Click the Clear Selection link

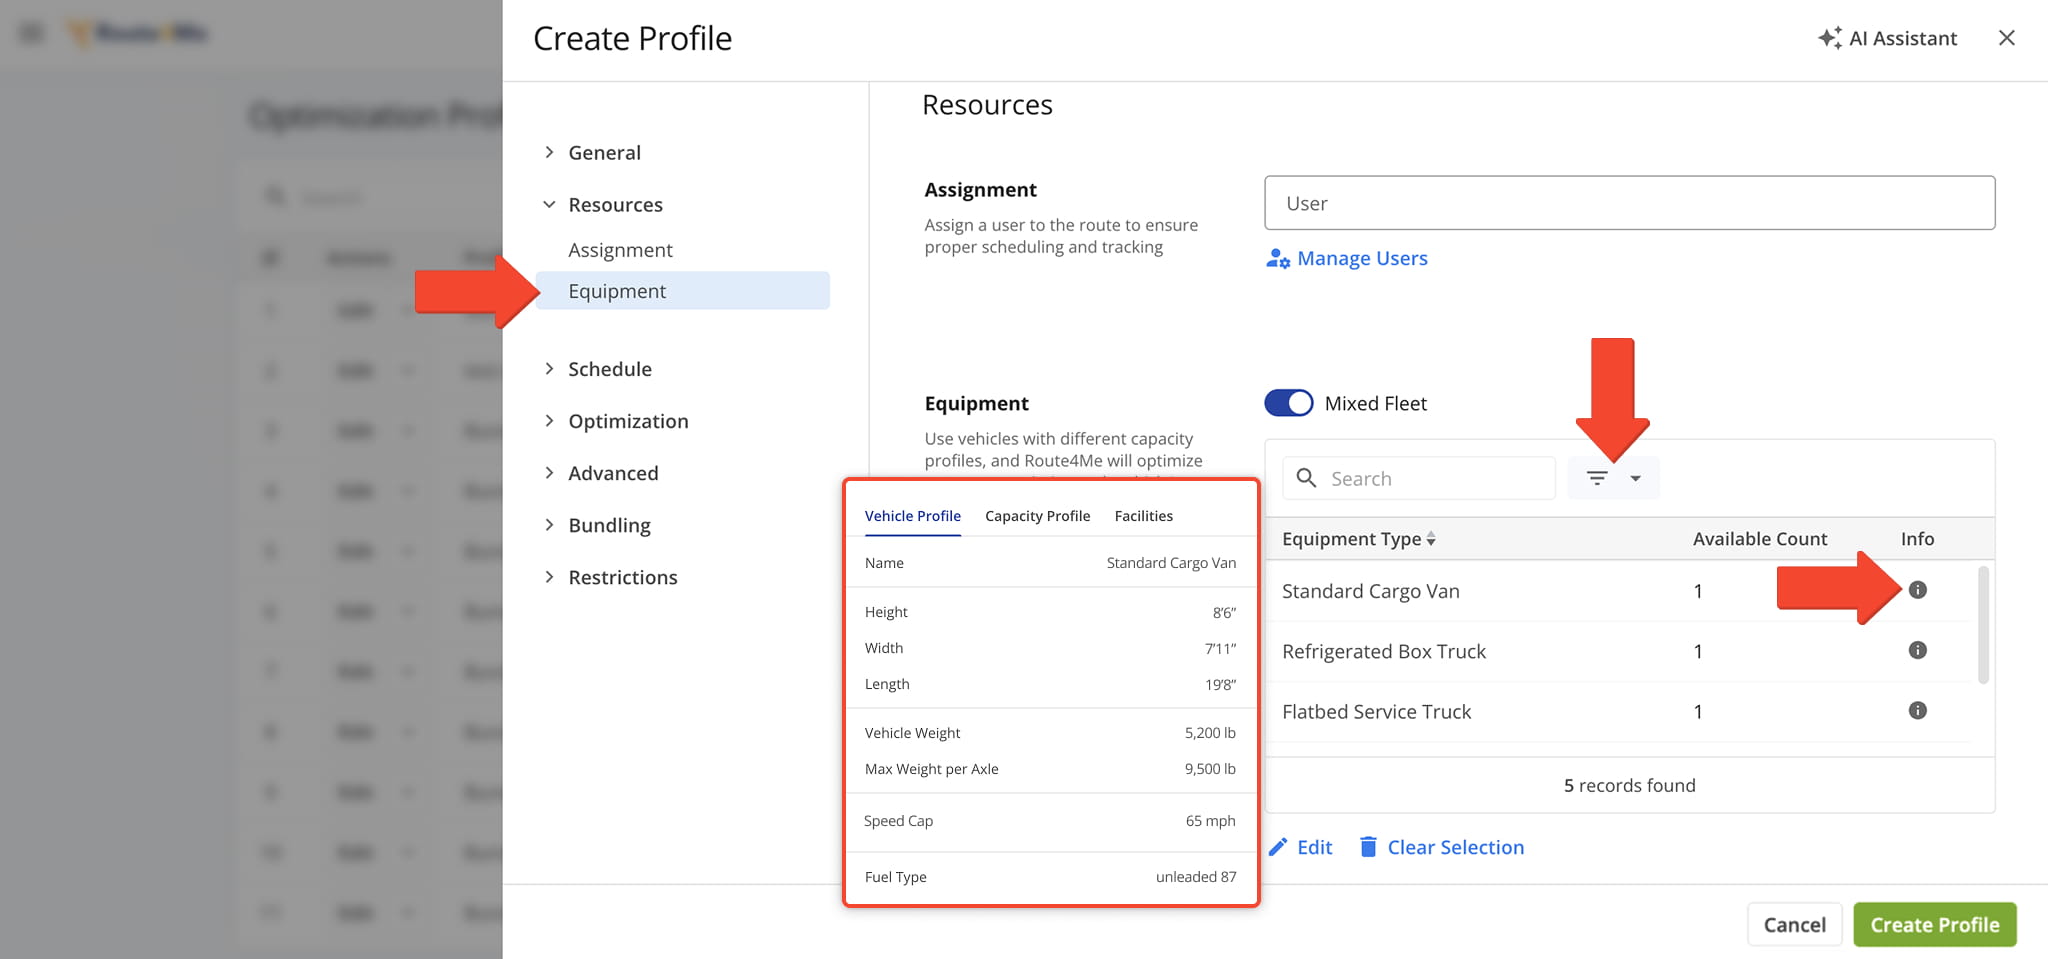[x=1455, y=848]
